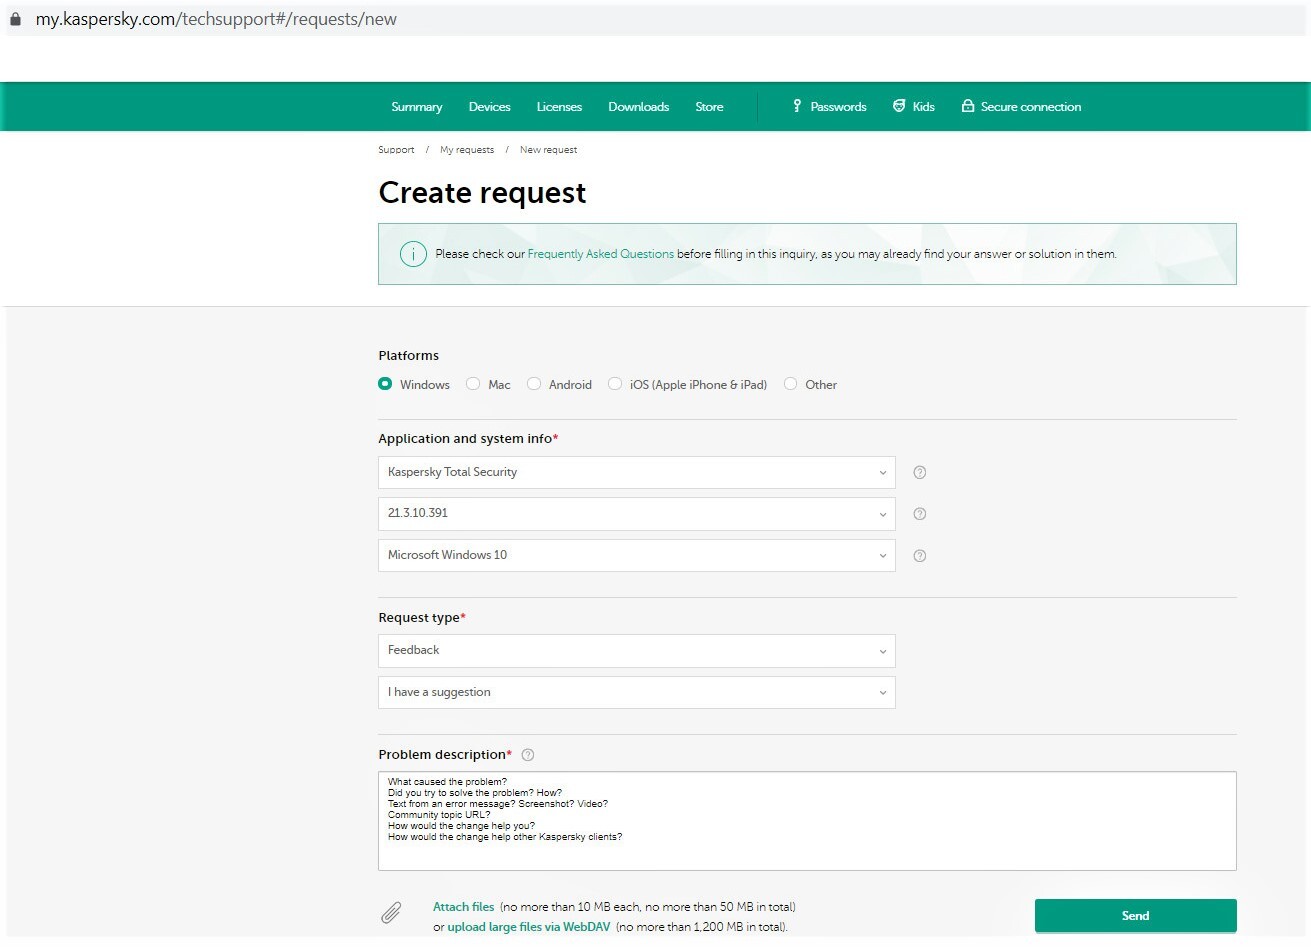
Task: Click help icon next to Problem description
Action: [x=528, y=755]
